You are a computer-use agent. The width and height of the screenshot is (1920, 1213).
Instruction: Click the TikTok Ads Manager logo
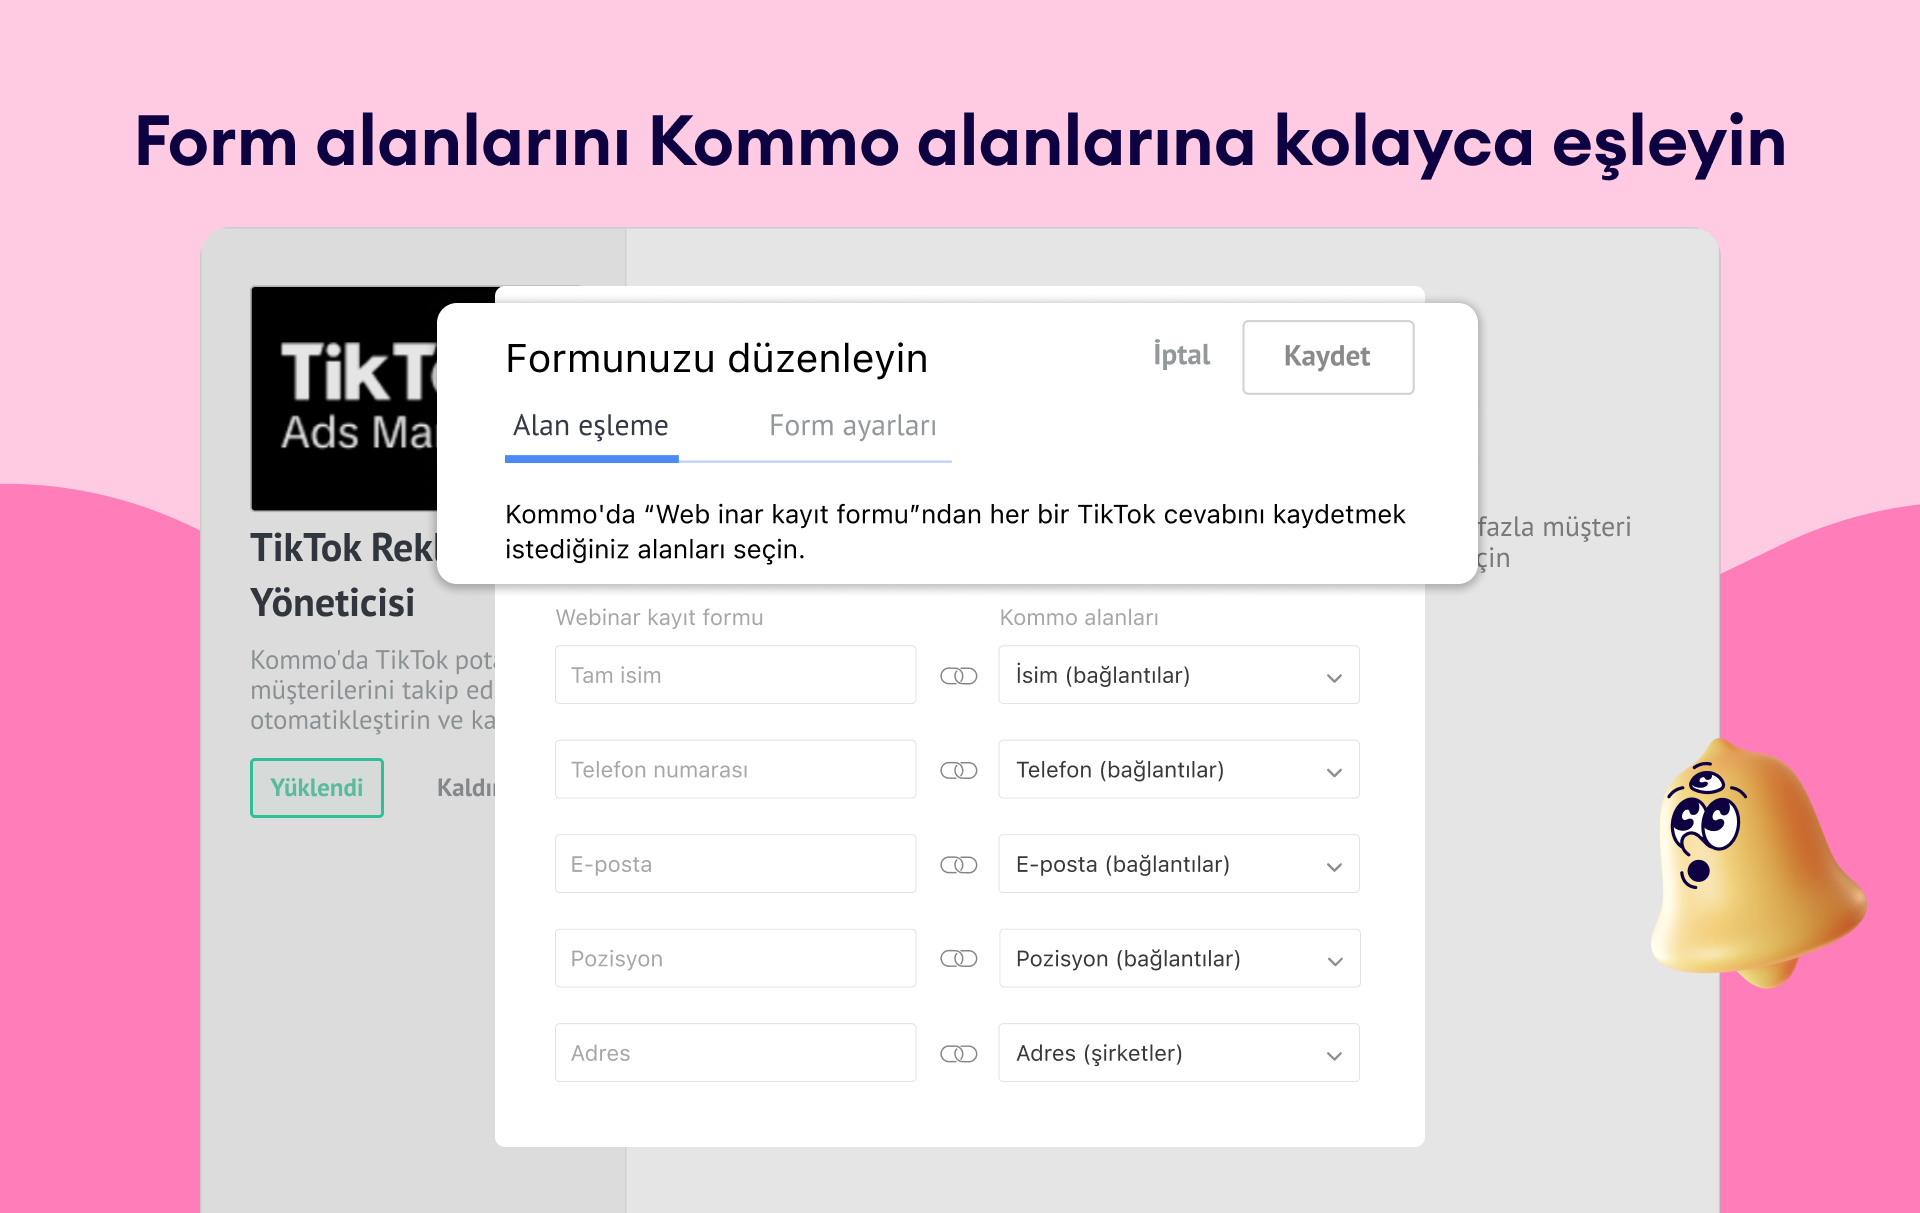345,398
